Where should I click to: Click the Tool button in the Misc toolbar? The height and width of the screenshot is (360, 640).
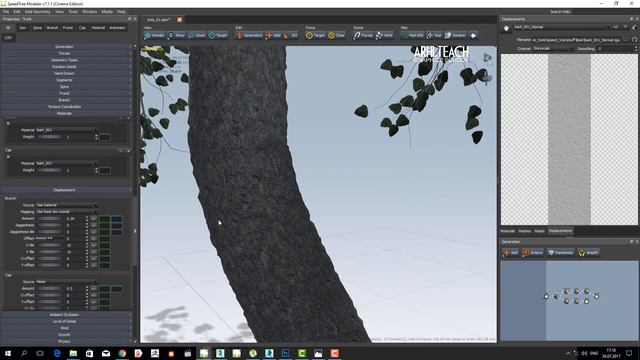click(434, 36)
